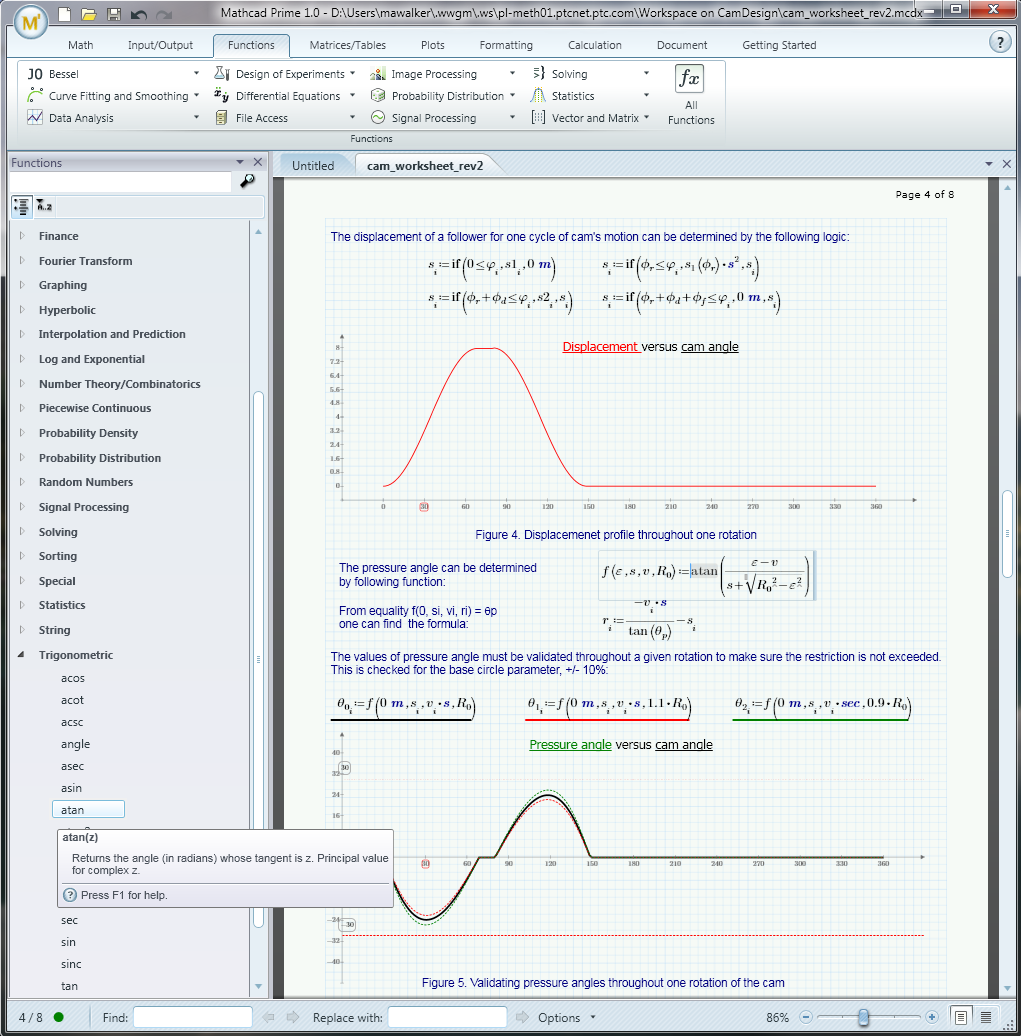The width and height of the screenshot is (1021, 1036).
Task: Open the All Functions button
Action: pyautogui.click(x=691, y=96)
